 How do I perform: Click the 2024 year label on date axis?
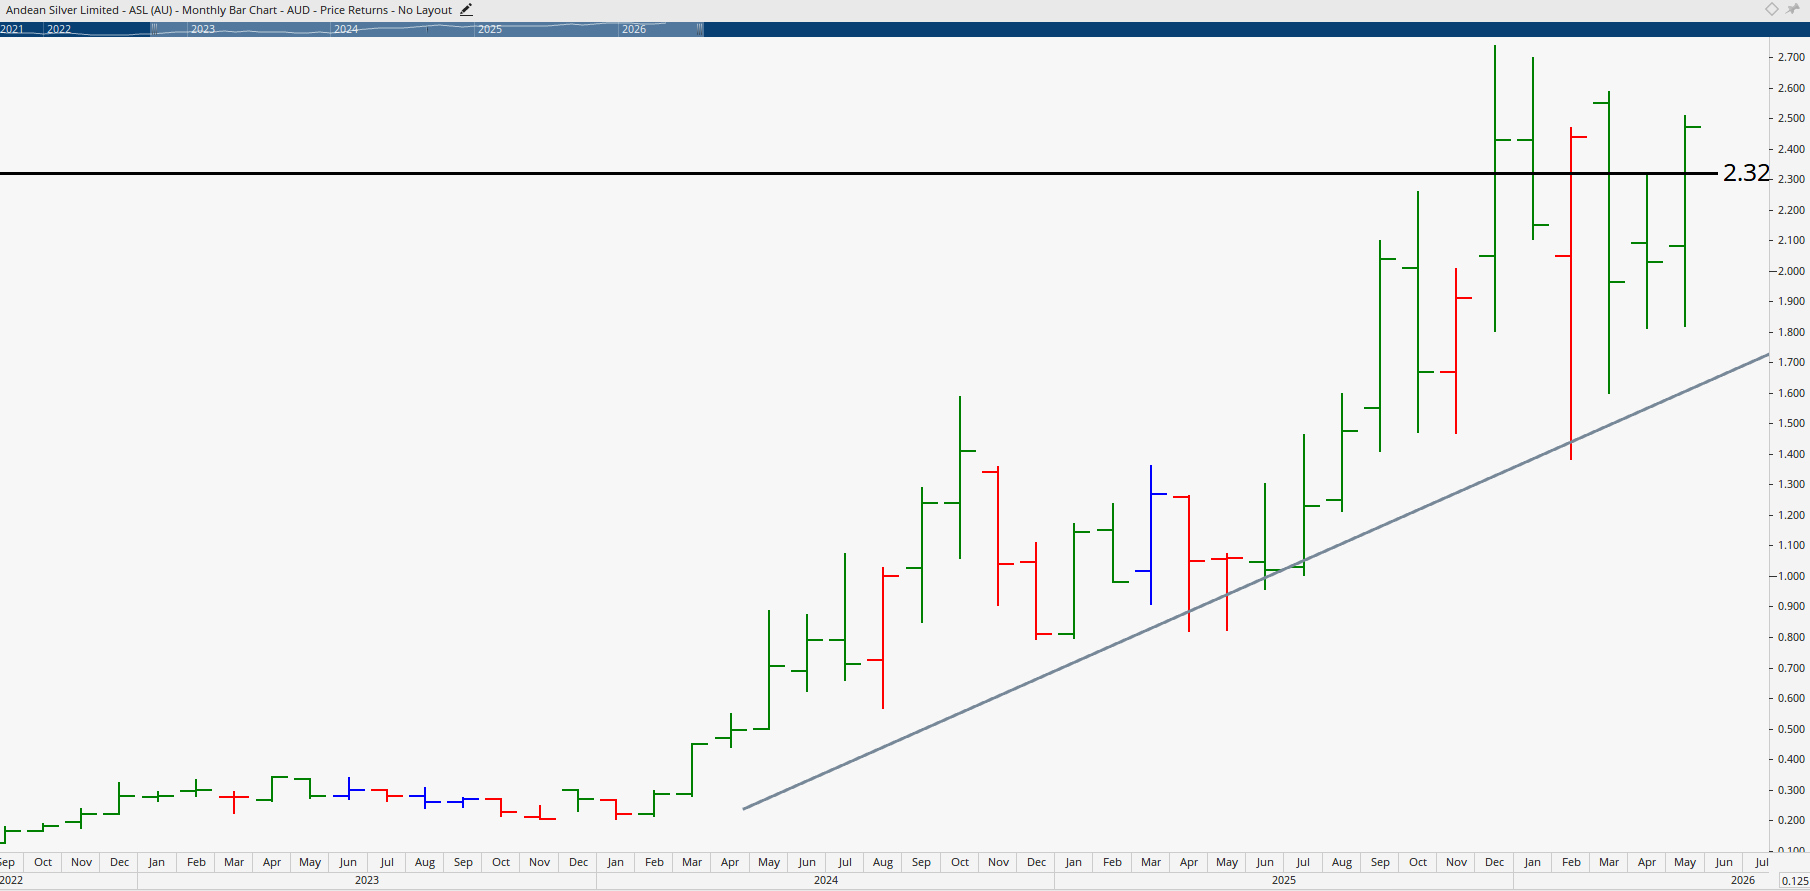click(826, 880)
